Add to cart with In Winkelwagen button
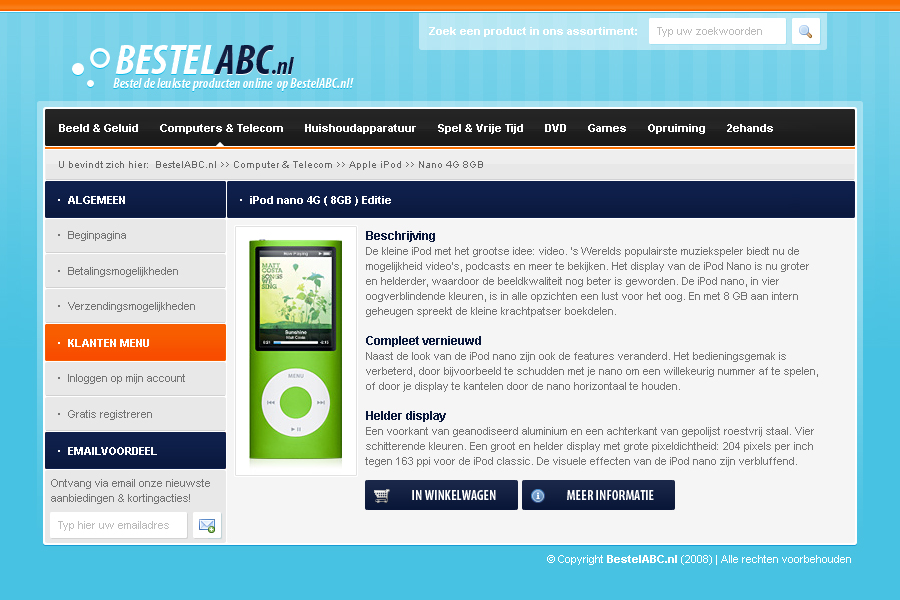This screenshot has width=900, height=600. [441, 495]
